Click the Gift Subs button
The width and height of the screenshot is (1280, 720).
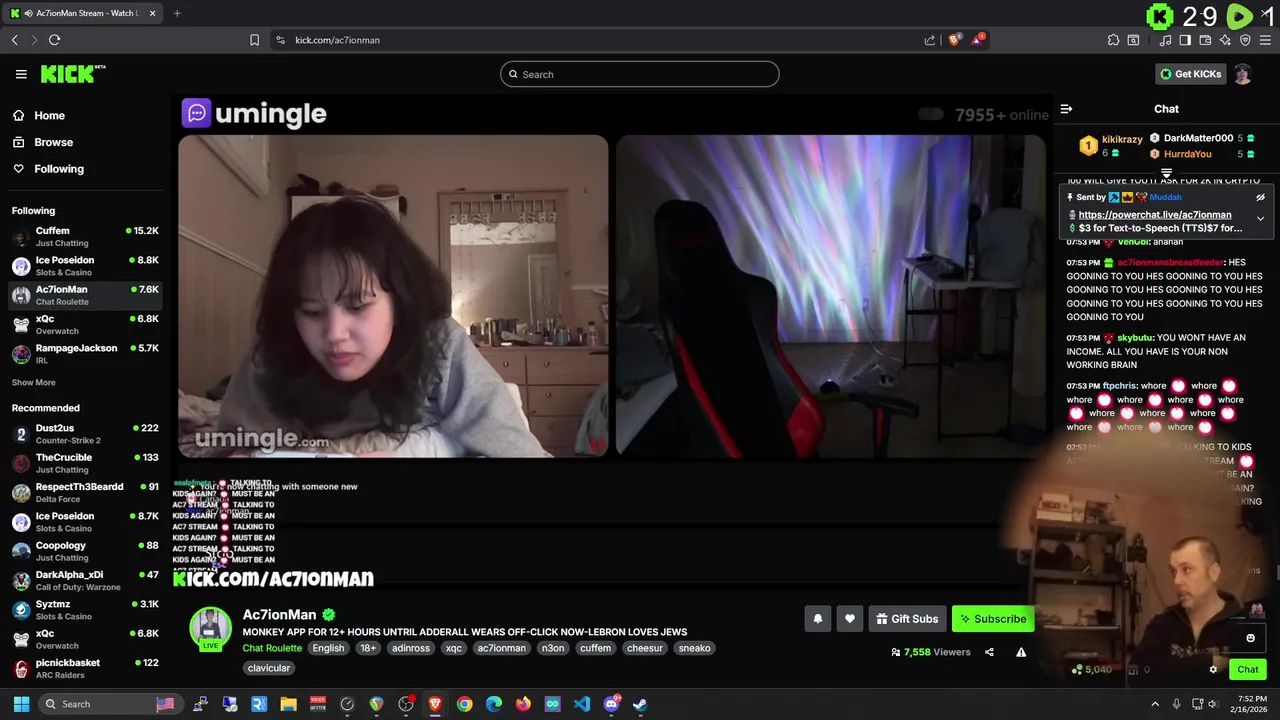click(907, 619)
